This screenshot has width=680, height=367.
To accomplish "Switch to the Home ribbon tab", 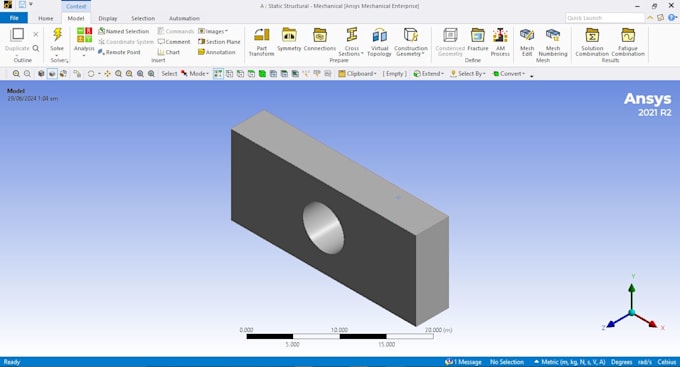I will coord(46,18).
